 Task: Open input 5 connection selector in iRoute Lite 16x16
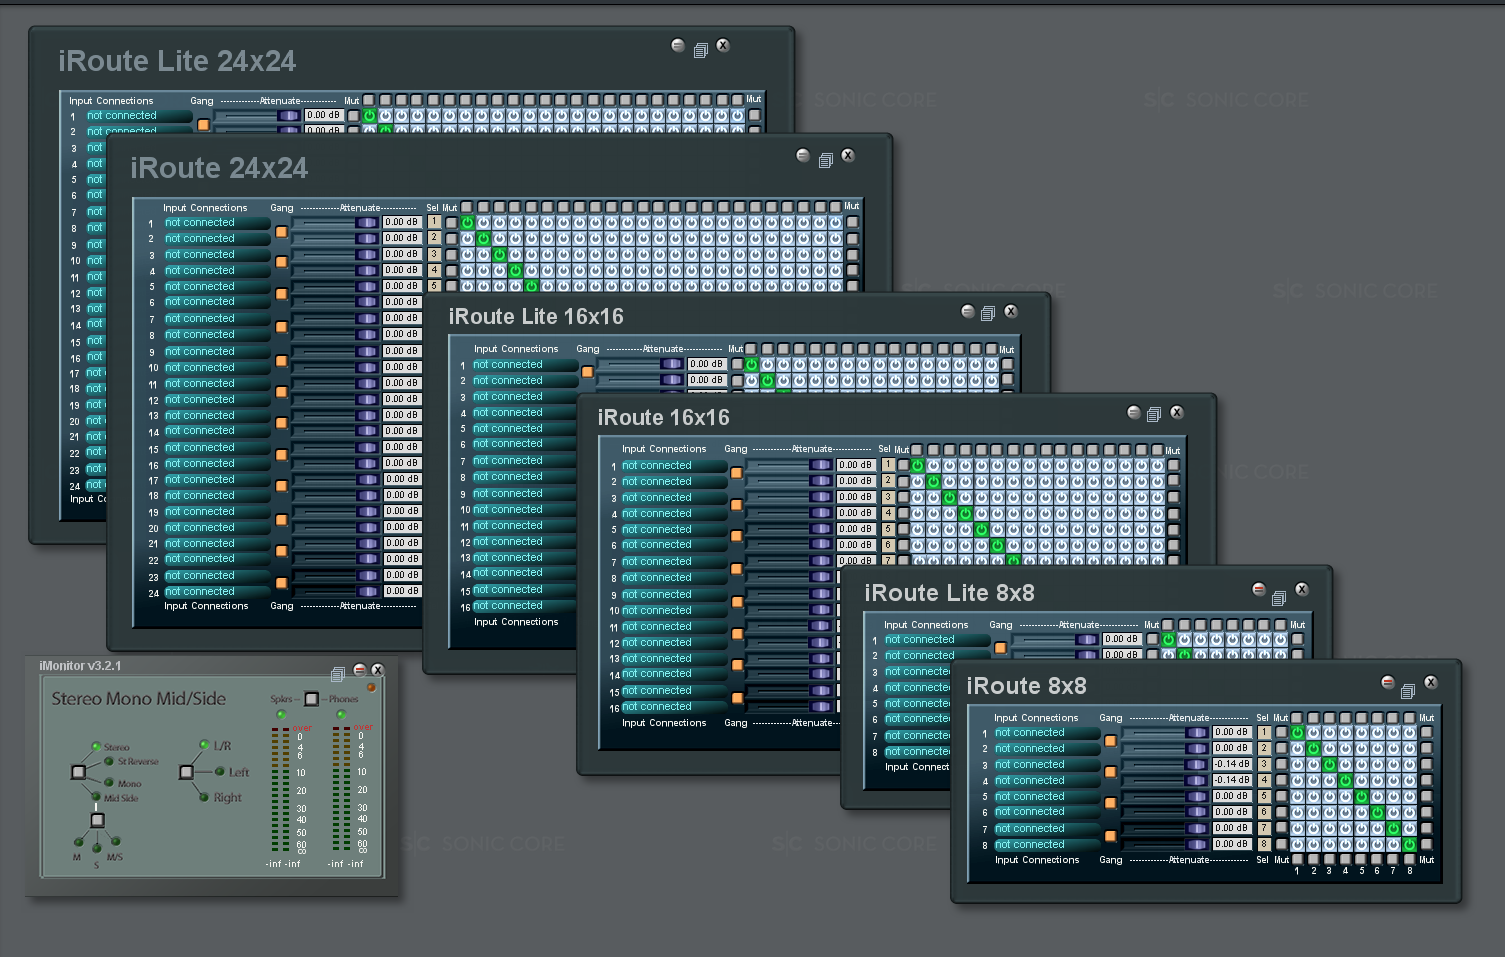click(x=525, y=428)
